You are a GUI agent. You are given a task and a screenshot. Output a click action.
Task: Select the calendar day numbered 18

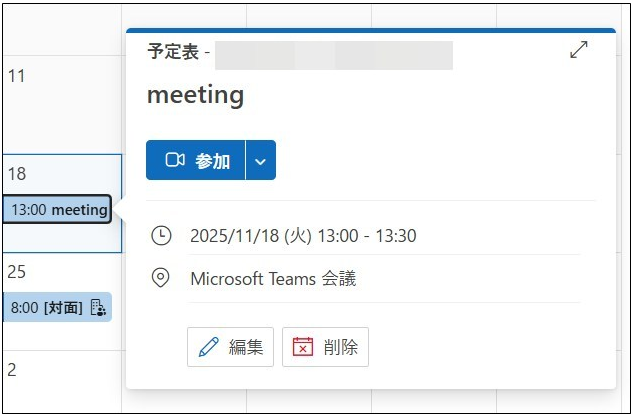tap(17, 174)
